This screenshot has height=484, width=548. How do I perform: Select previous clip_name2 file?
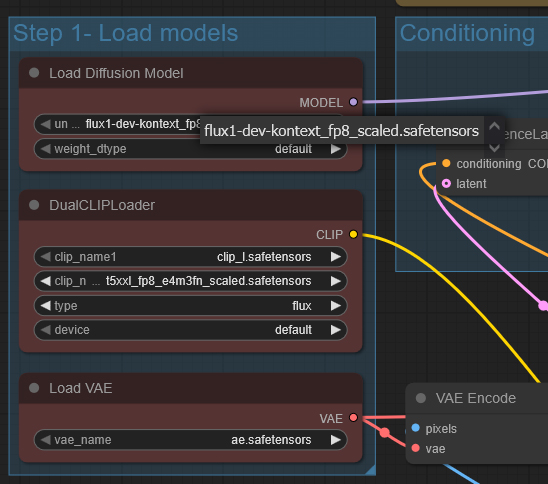click(x=45, y=281)
